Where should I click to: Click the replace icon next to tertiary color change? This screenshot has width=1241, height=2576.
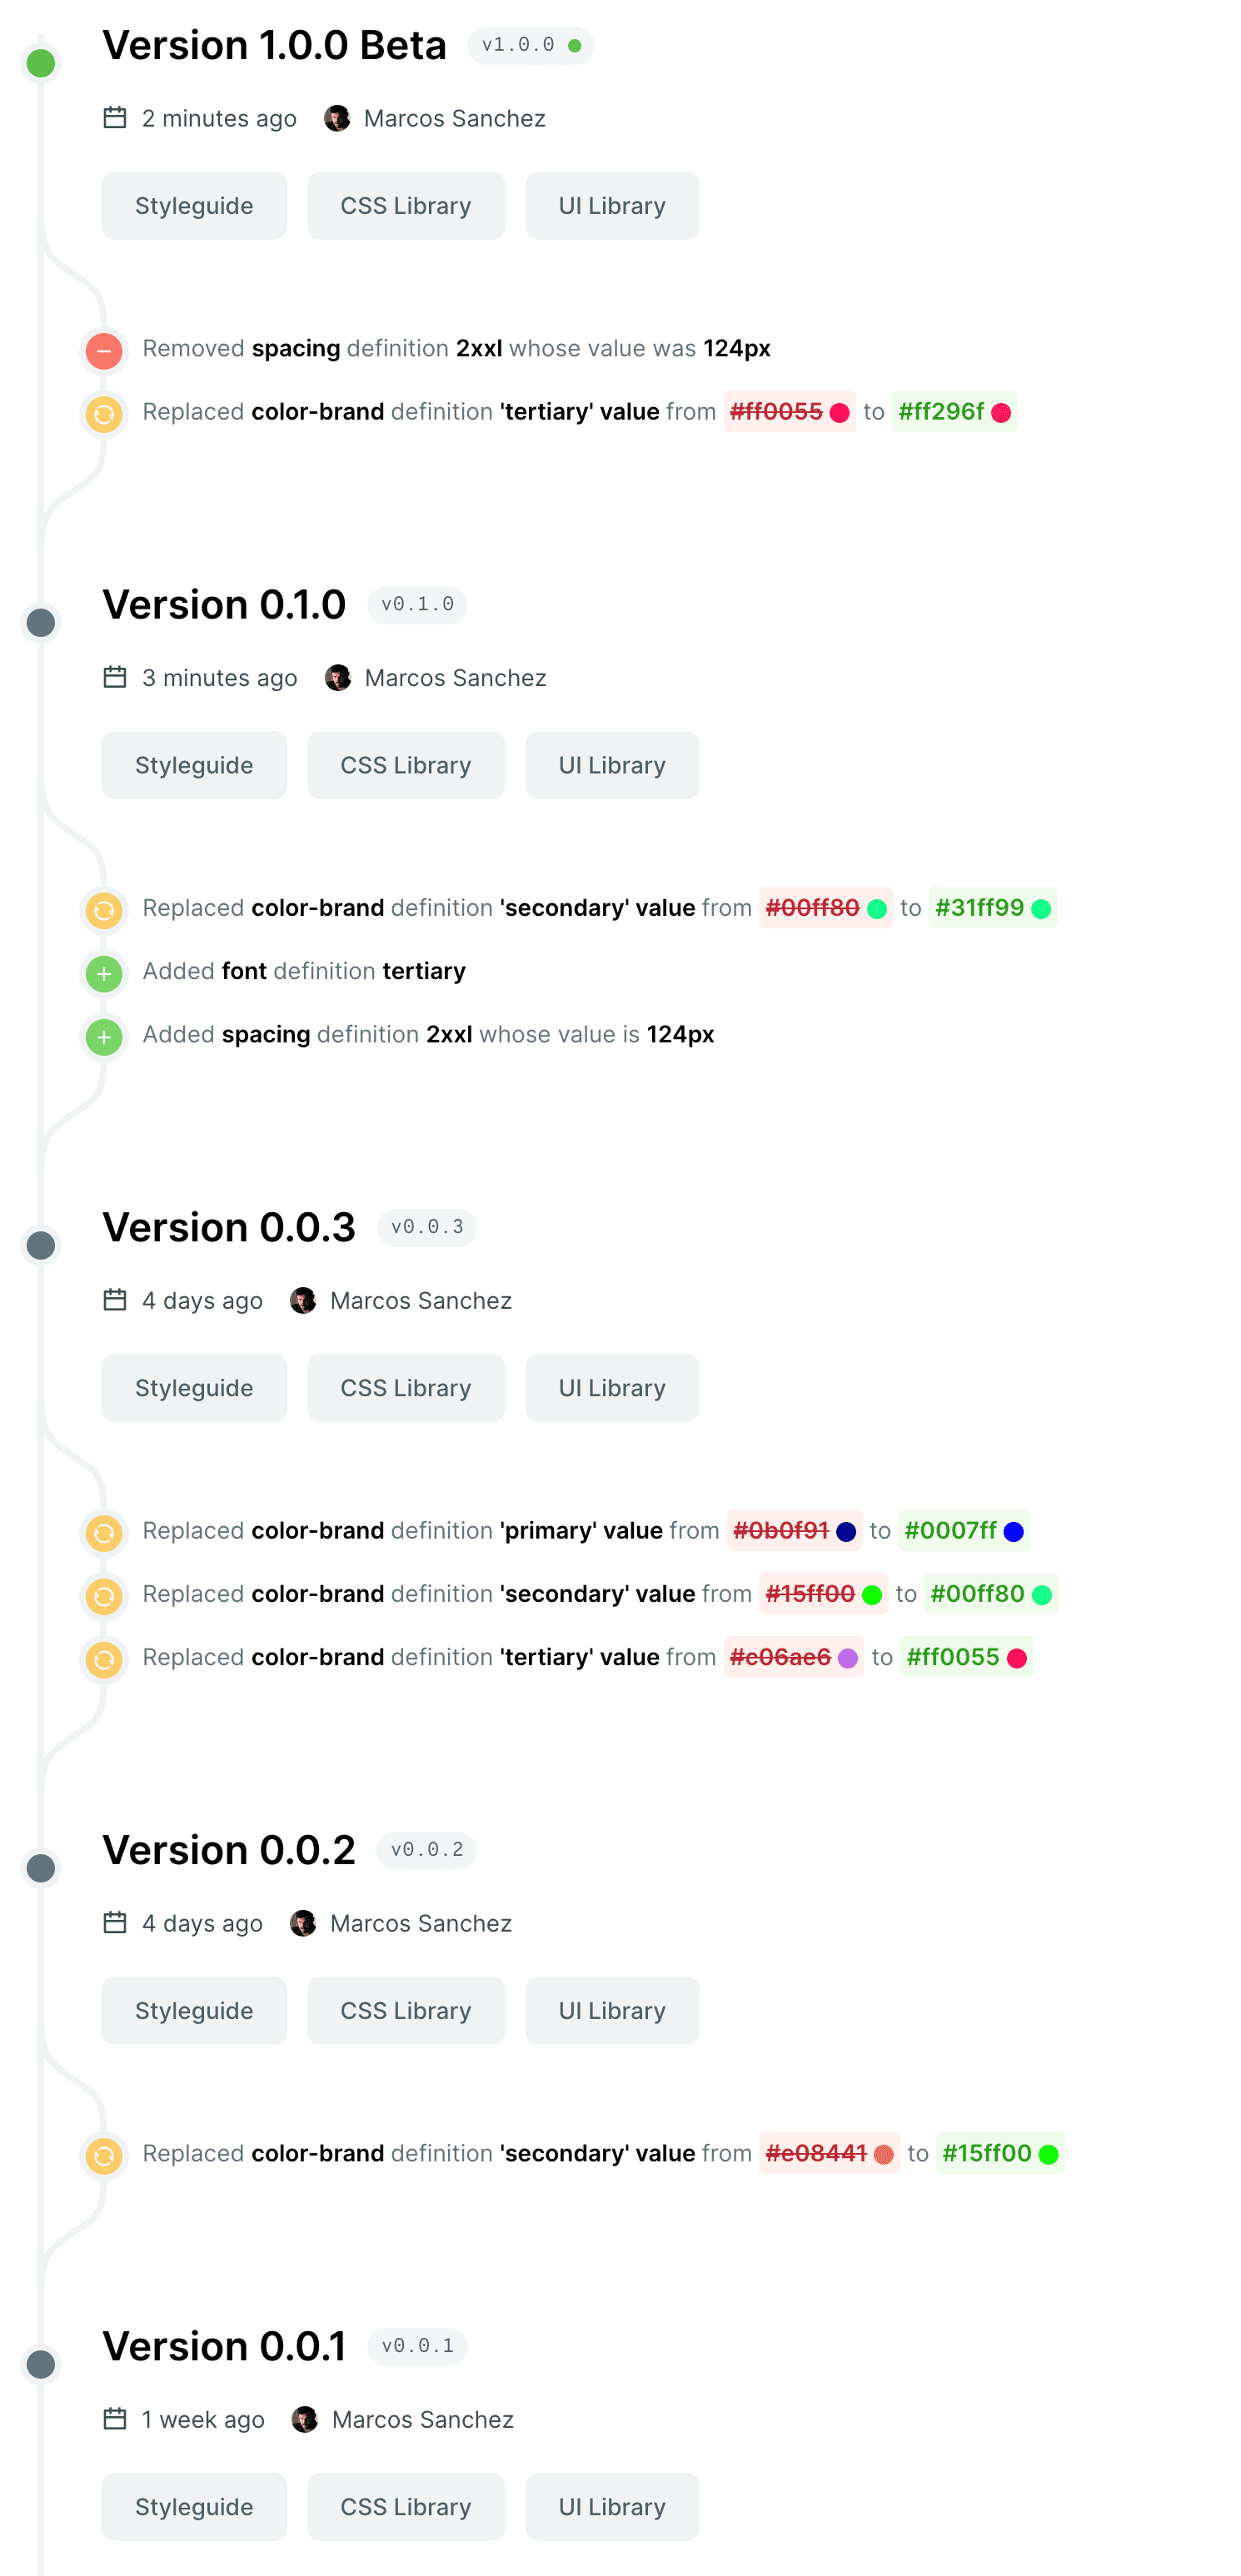104,413
